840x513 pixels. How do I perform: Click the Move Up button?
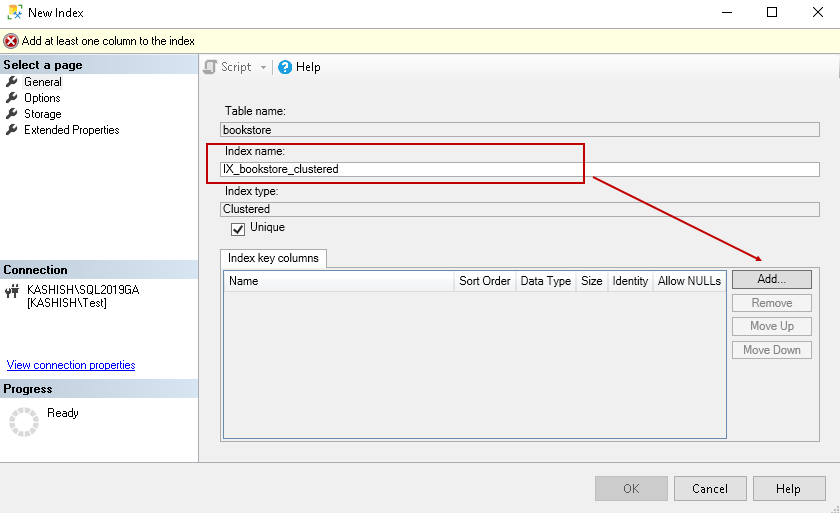click(x=771, y=326)
